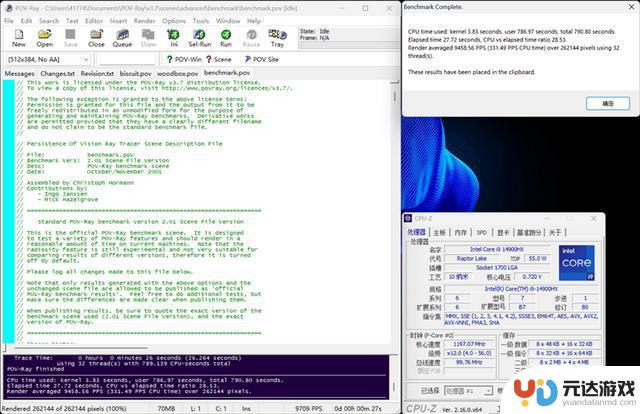The image size is (640, 414).
Task: Open the CPU-Z graphics tab
Action: [503, 232]
